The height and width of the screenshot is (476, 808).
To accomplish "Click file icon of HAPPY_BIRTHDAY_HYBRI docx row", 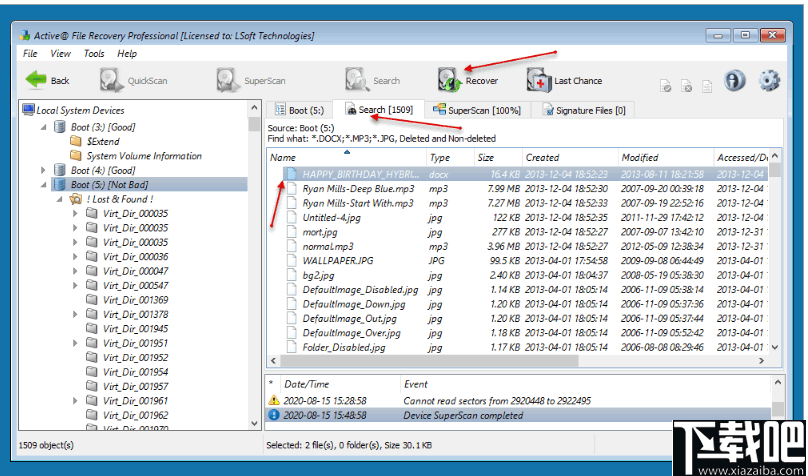I will pyautogui.click(x=292, y=174).
